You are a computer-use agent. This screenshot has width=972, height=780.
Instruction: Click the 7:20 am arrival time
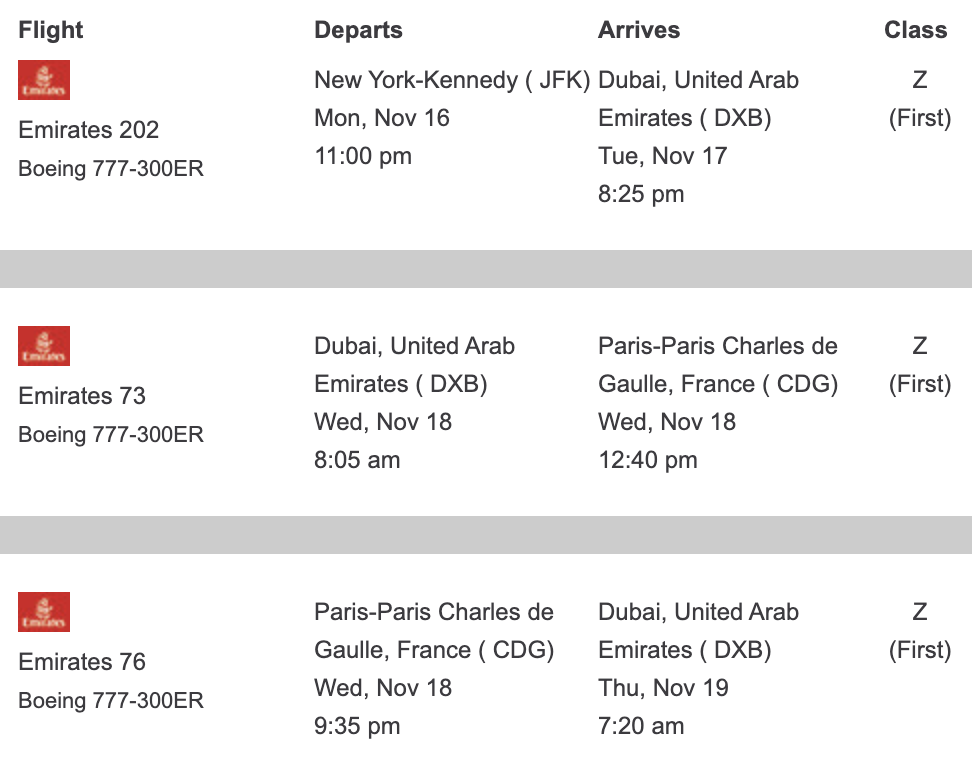pyautogui.click(x=641, y=726)
